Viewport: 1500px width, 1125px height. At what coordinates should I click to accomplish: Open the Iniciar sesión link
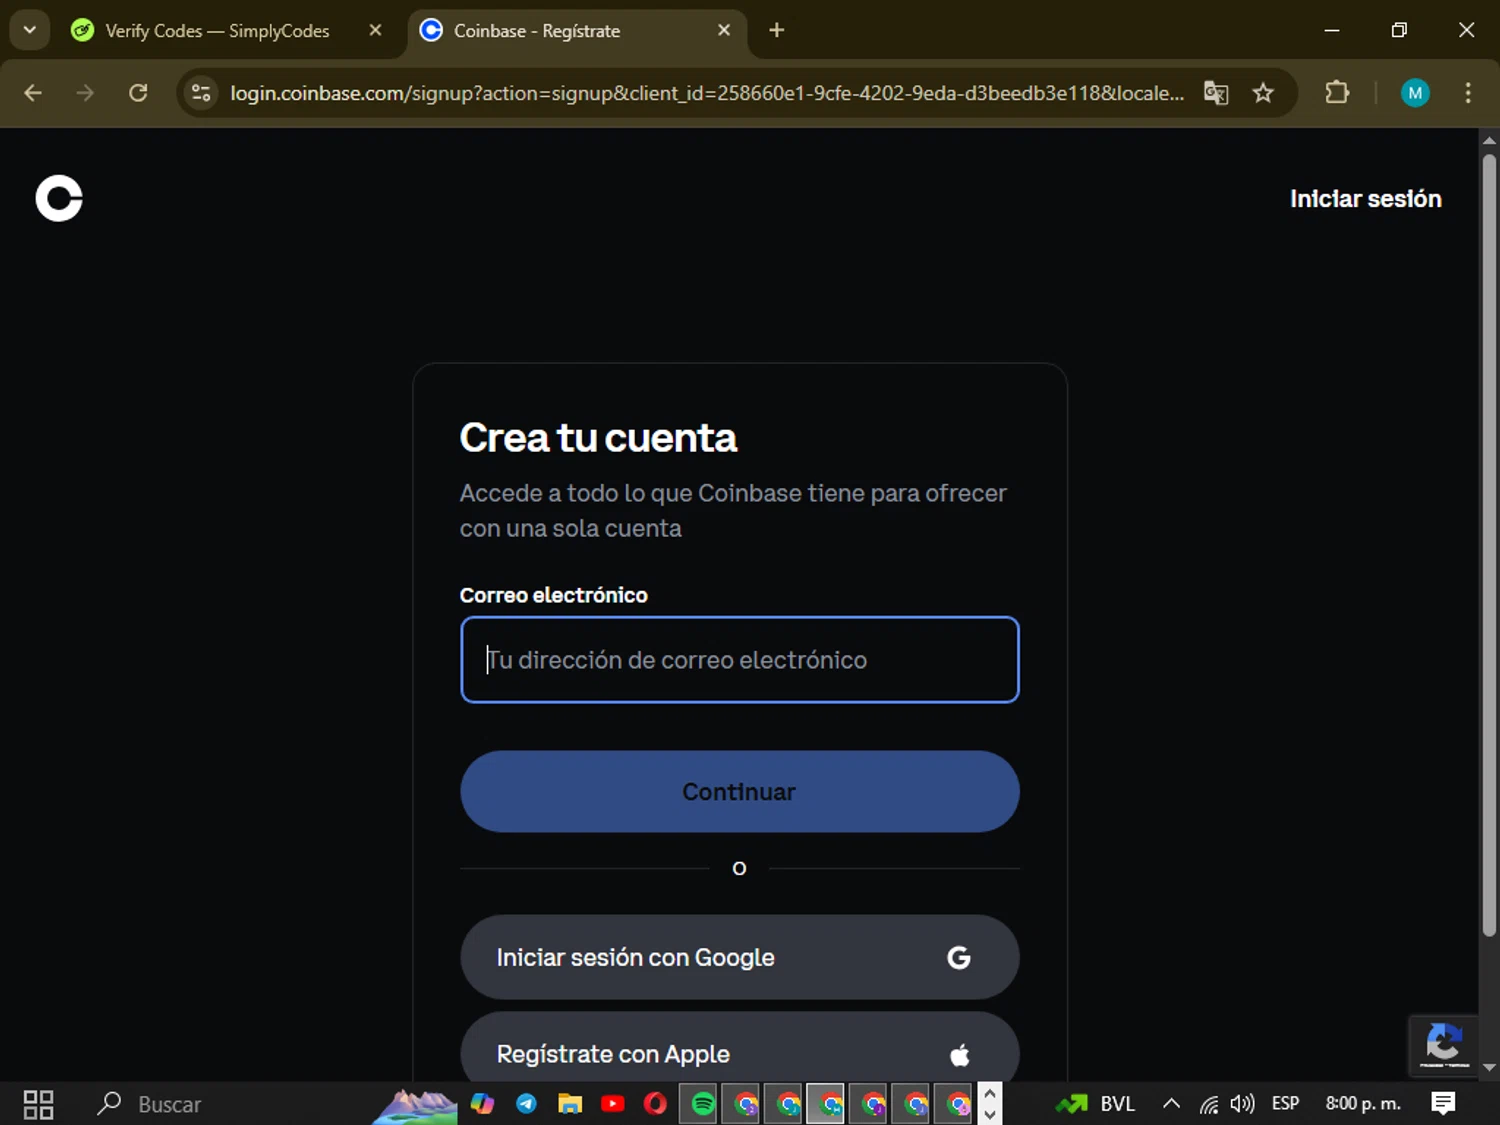1365,199
